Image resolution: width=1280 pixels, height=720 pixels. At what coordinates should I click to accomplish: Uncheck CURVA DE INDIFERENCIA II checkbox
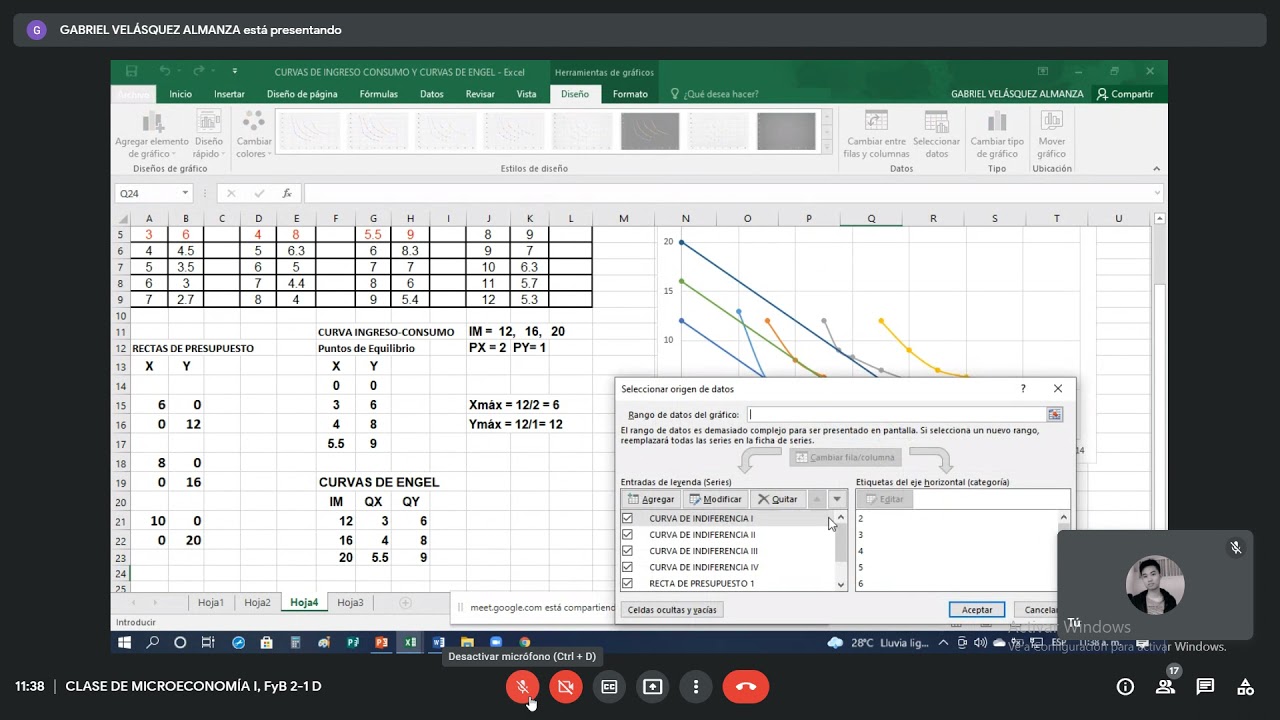(x=627, y=534)
